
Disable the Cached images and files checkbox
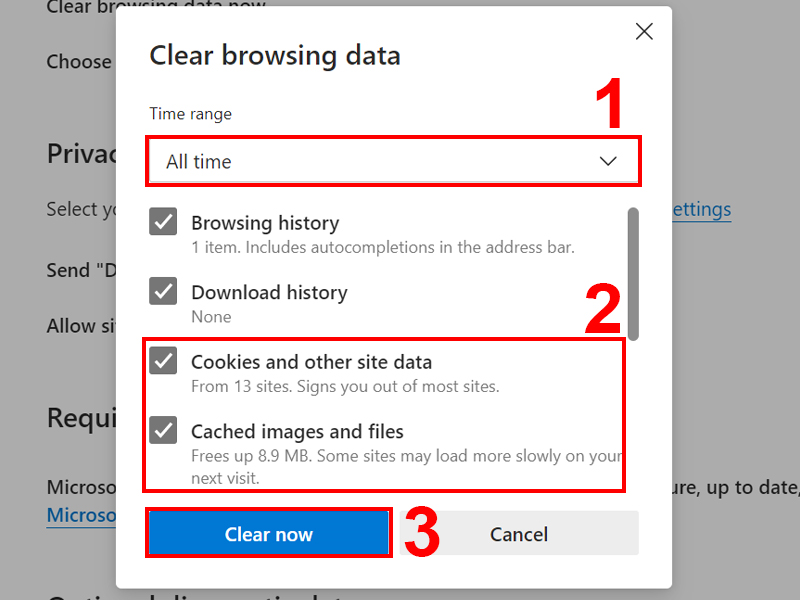(x=163, y=432)
